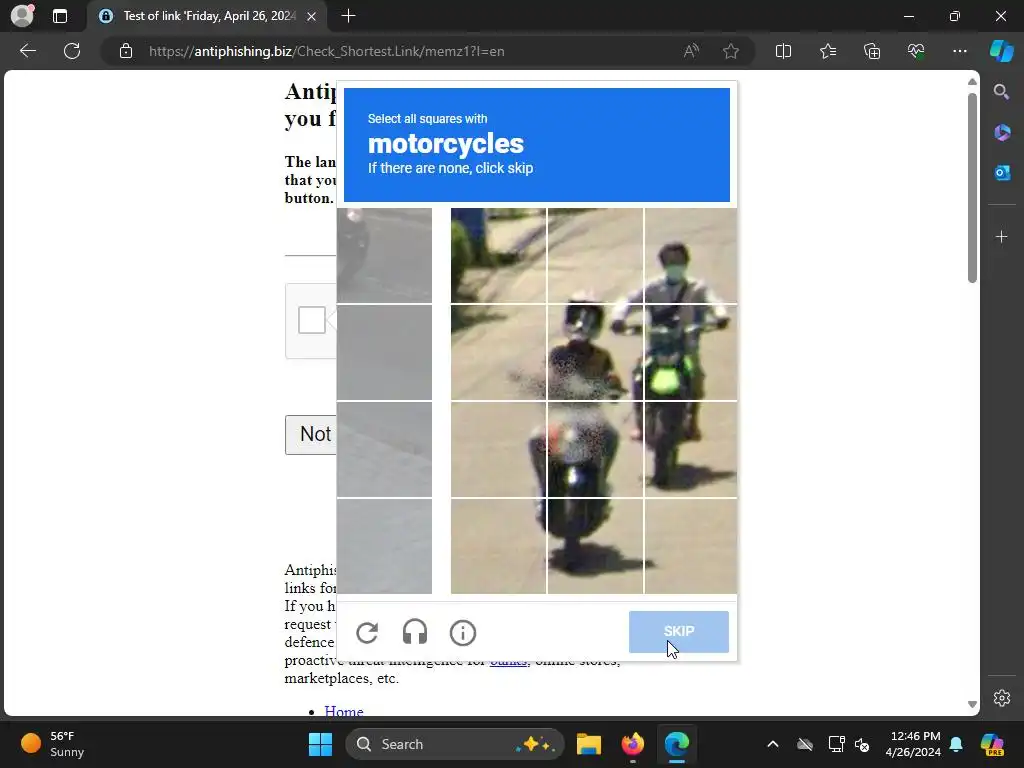Image resolution: width=1024 pixels, height=768 pixels.
Task: Reload the current page
Action: click(x=72, y=51)
